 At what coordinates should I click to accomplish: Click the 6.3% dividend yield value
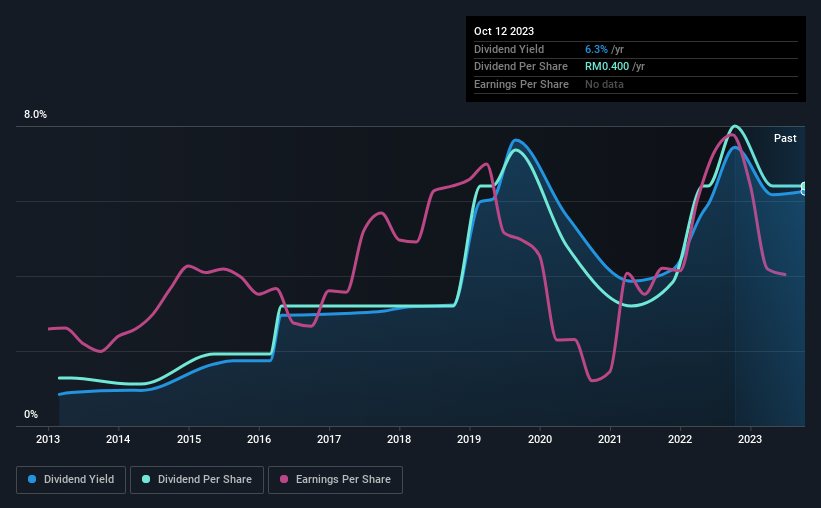[596, 49]
